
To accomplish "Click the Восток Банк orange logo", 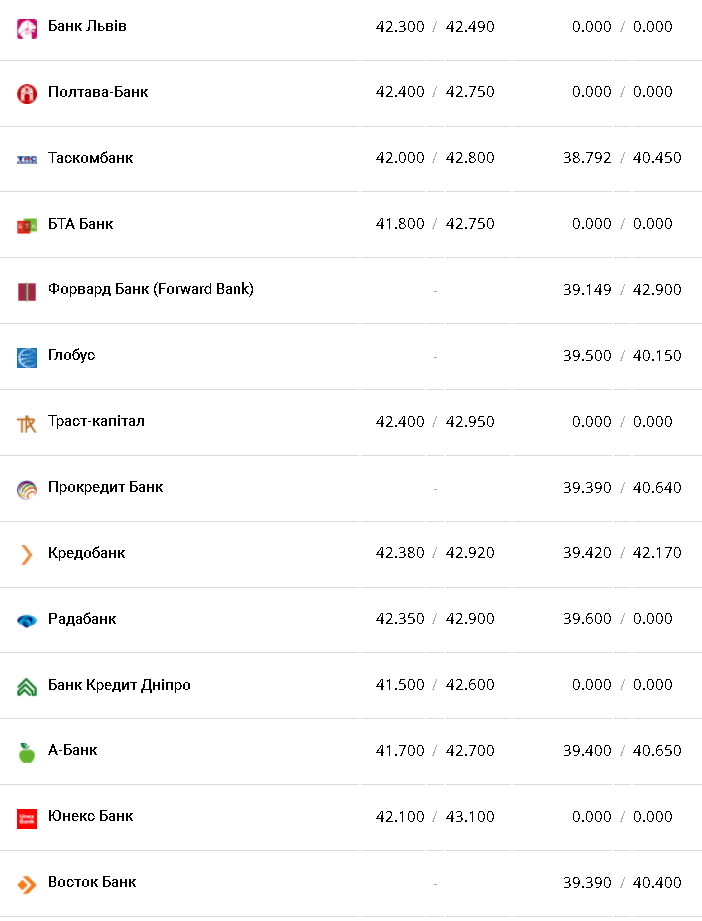I will tap(27, 884).
